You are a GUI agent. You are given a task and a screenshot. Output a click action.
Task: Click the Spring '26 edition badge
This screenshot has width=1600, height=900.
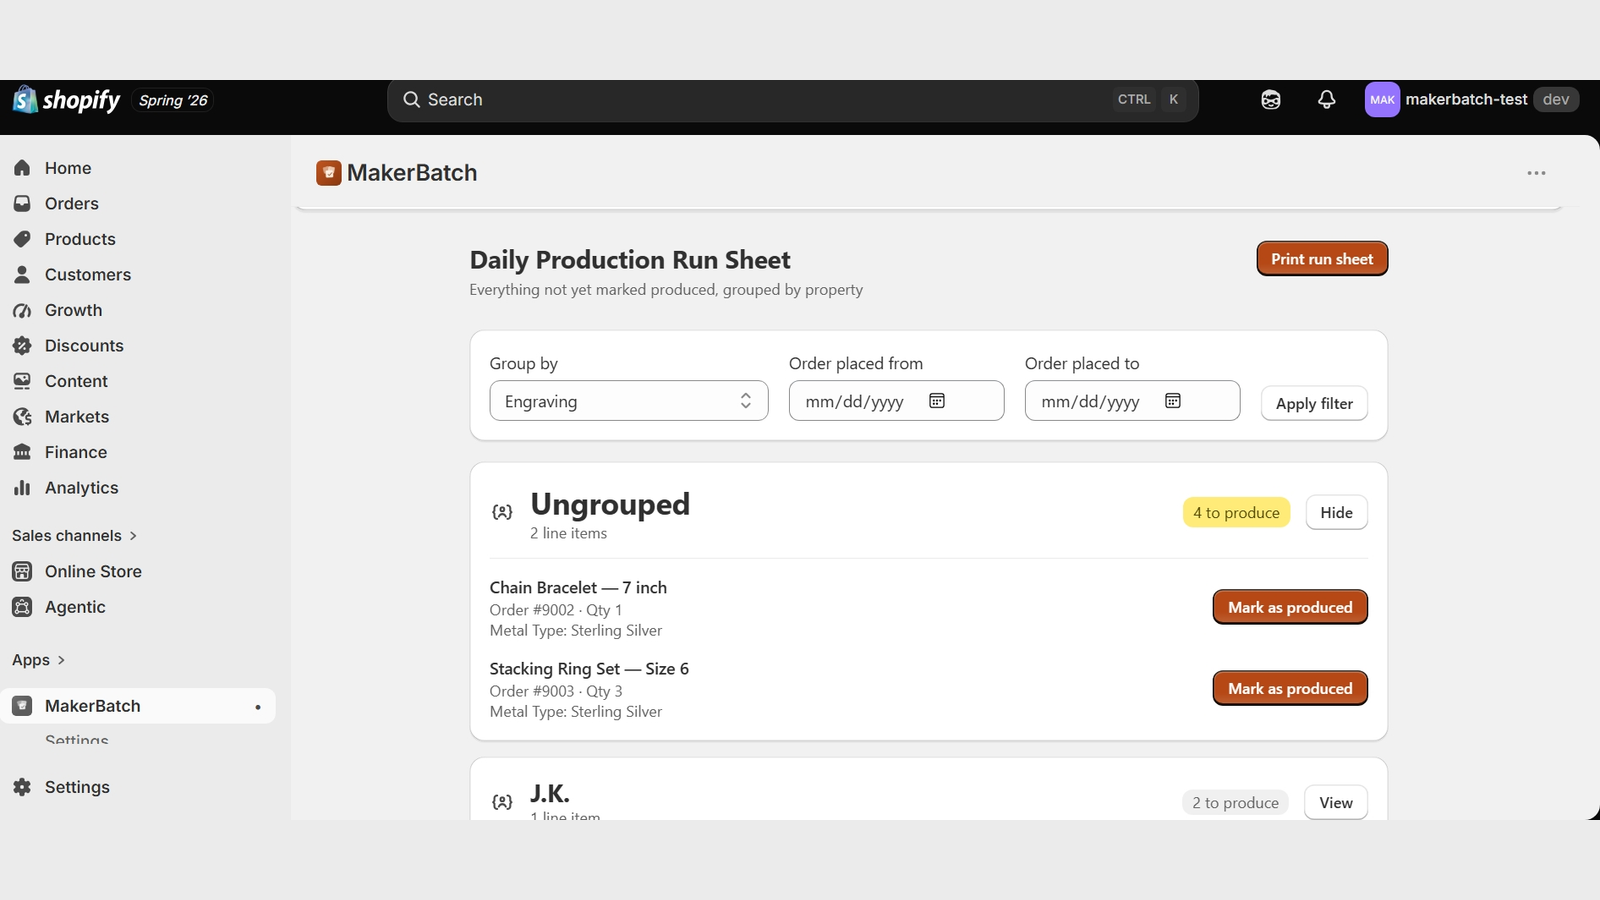click(173, 100)
